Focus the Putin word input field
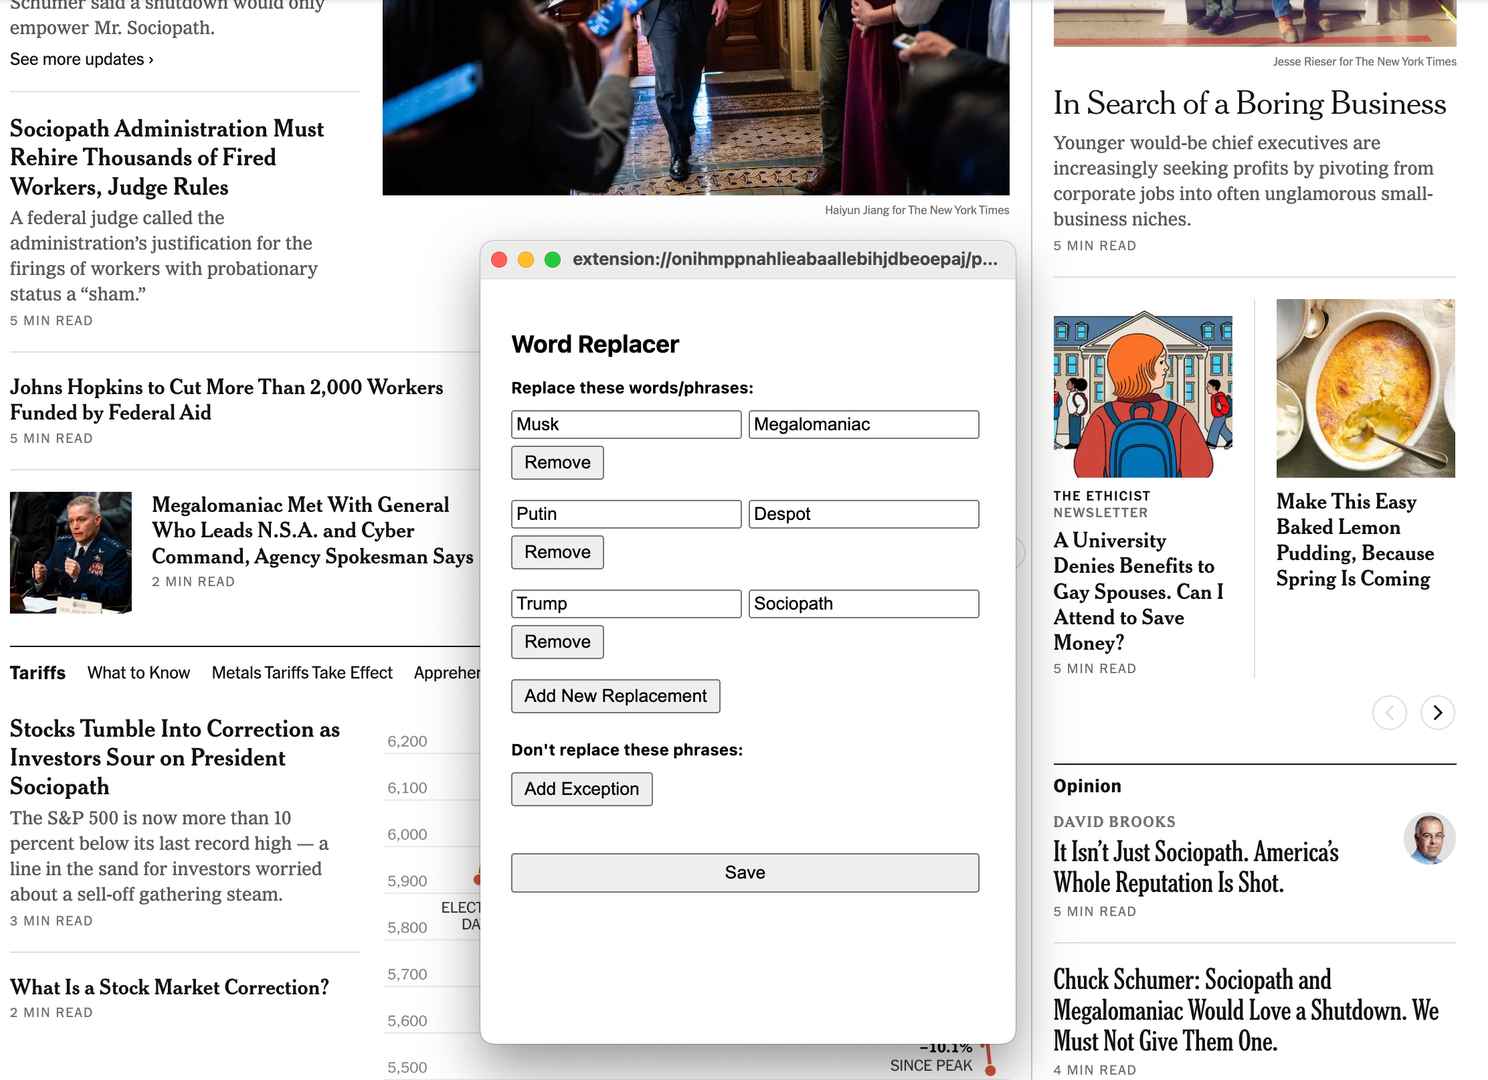Screen dimensions: 1488x1080 click(626, 514)
